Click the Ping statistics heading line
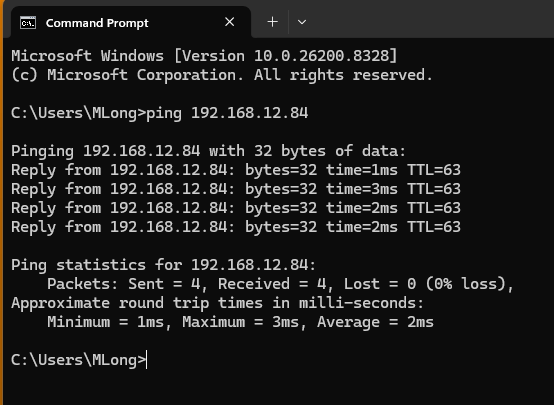Viewport: 554px width, 405px height. coord(164,265)
